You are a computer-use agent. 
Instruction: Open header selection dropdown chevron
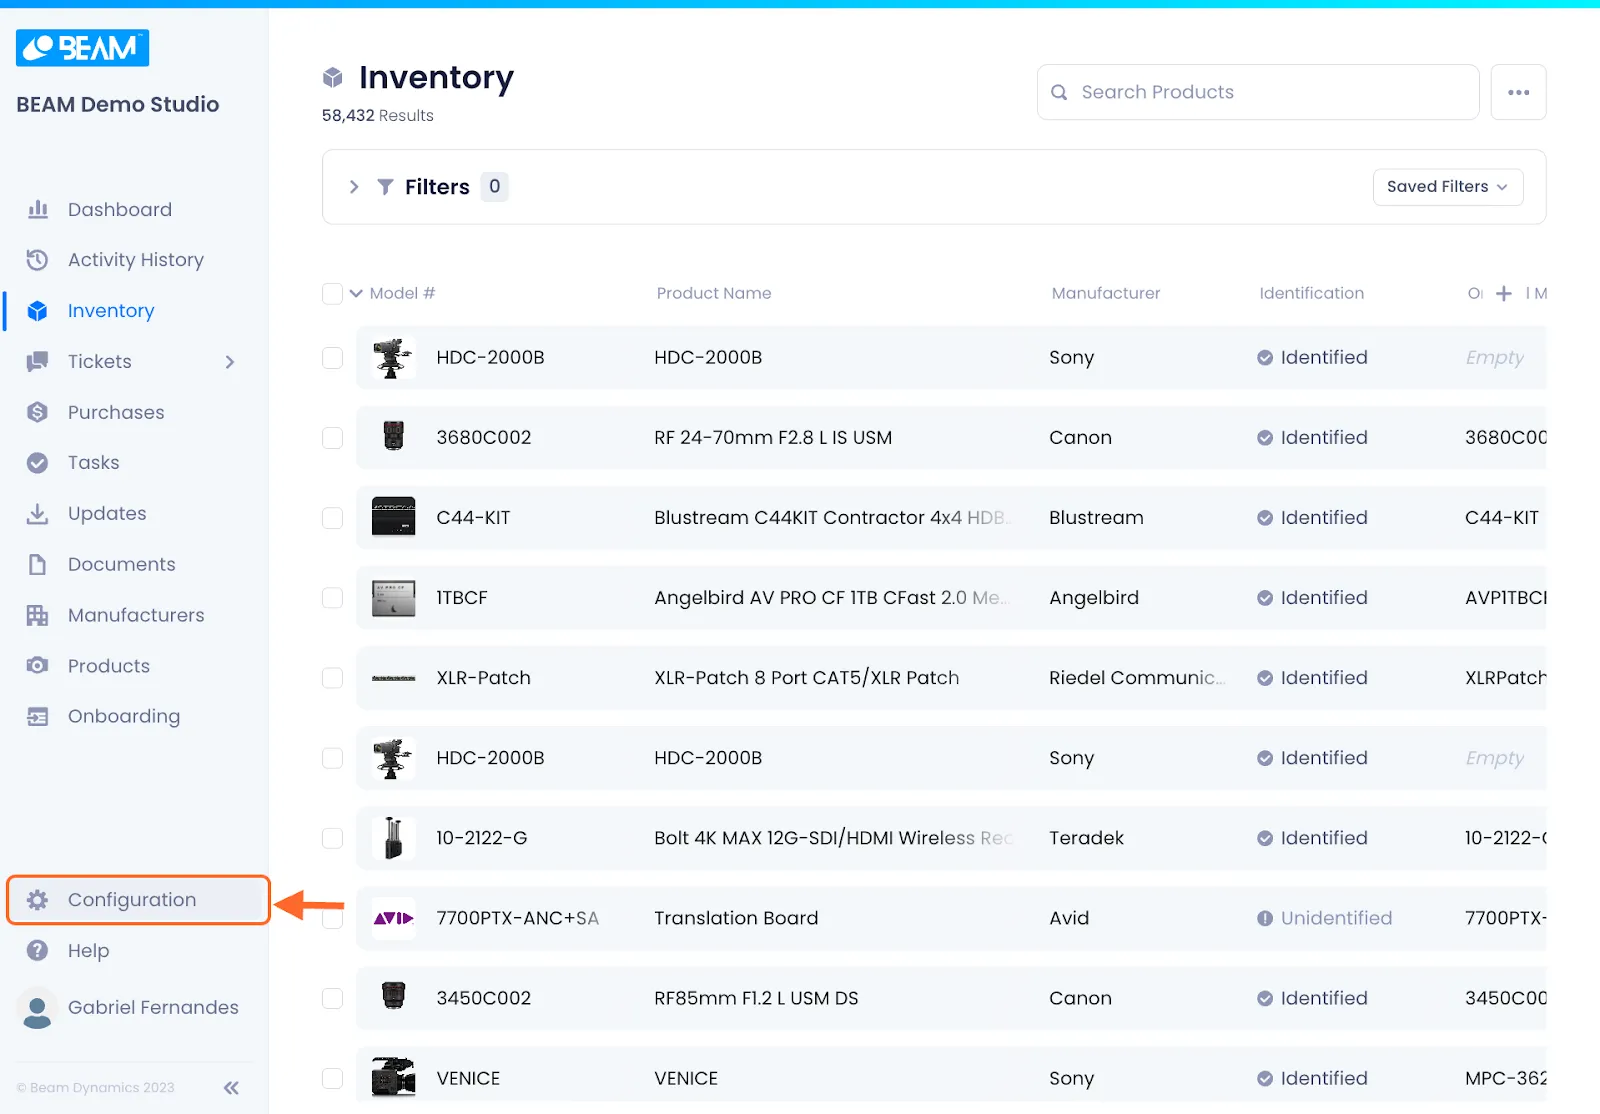pyautogui.click(x=356, y=293)
